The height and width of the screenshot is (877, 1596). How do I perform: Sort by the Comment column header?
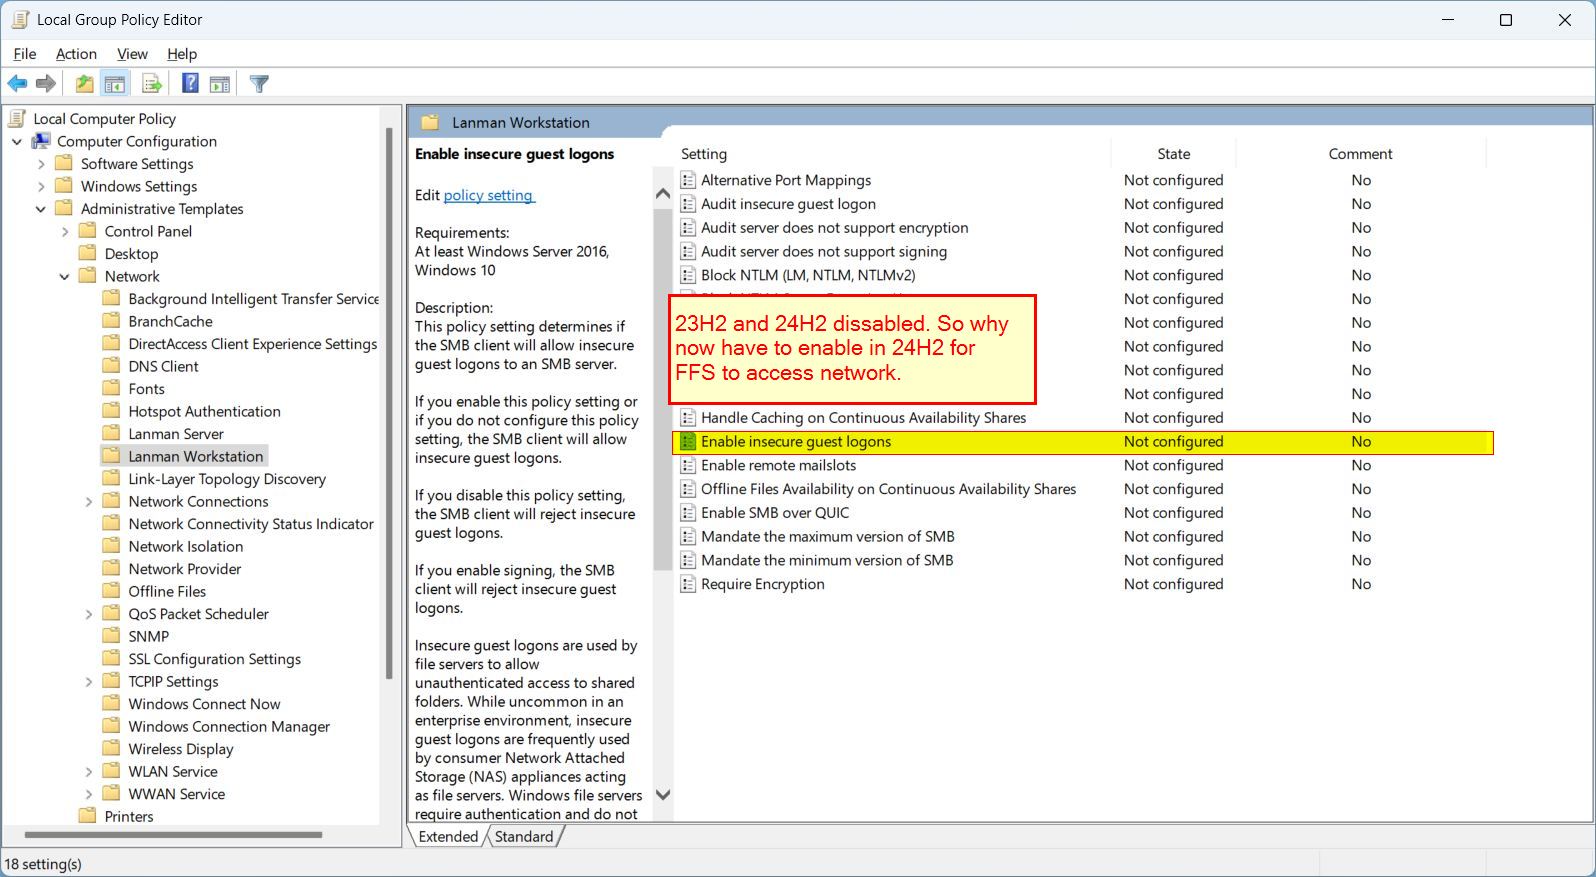coord(1361,154)
